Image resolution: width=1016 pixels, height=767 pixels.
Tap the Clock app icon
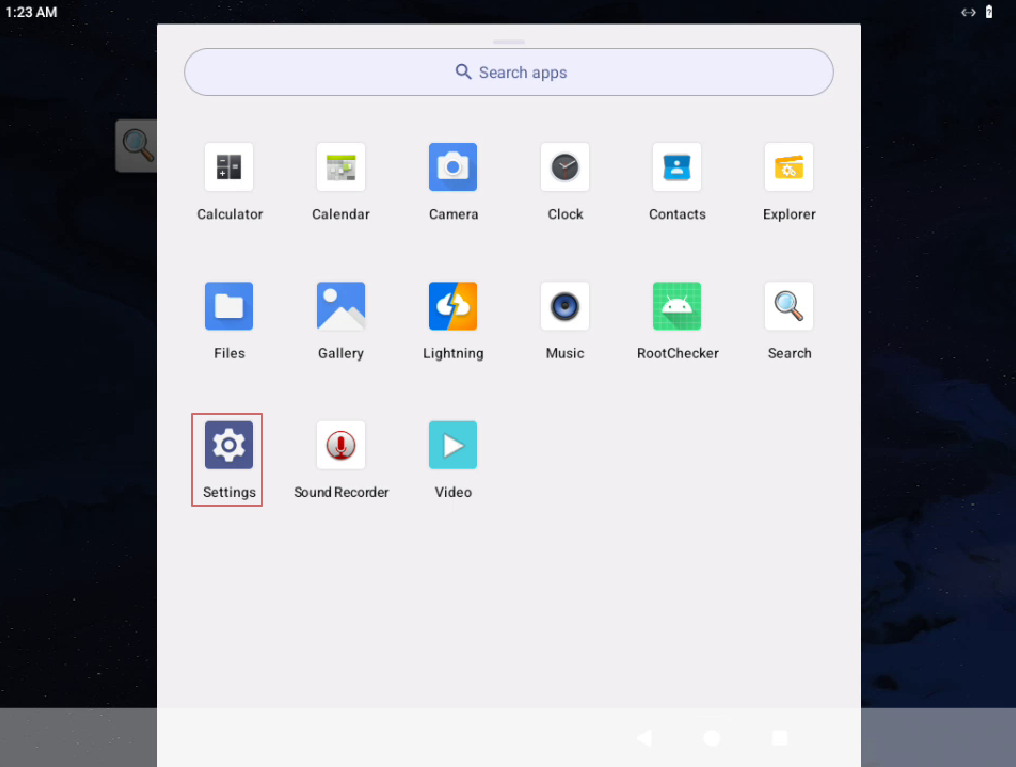tap(565, 168)
